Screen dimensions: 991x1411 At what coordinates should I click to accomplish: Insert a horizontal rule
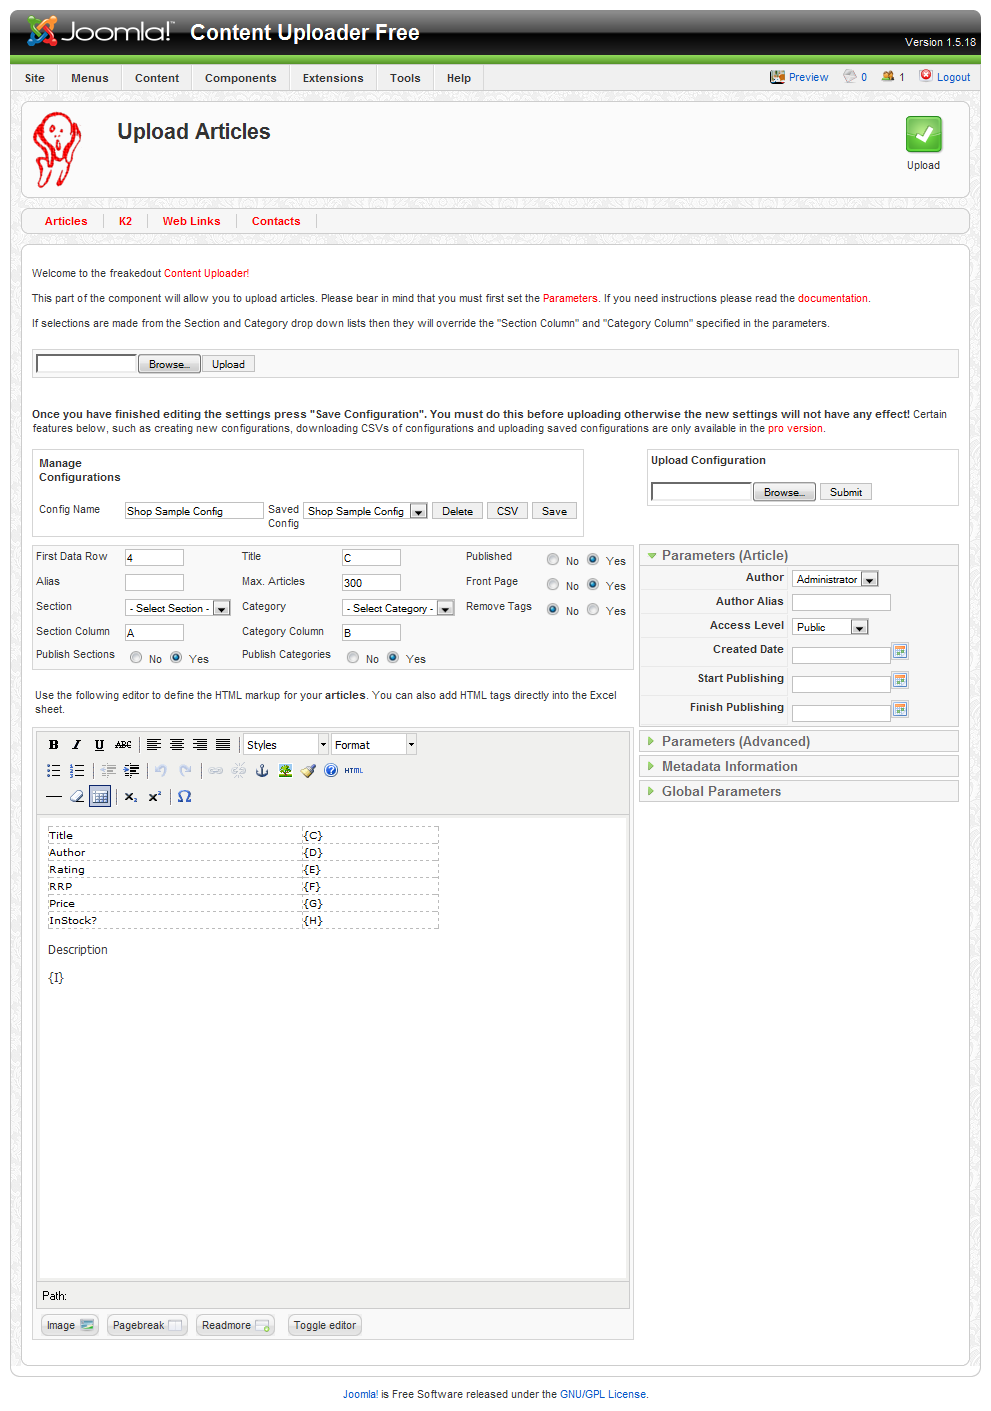[54, 796]
